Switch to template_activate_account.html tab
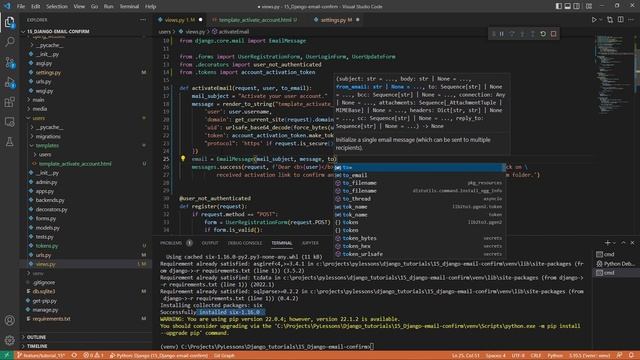 255,20
